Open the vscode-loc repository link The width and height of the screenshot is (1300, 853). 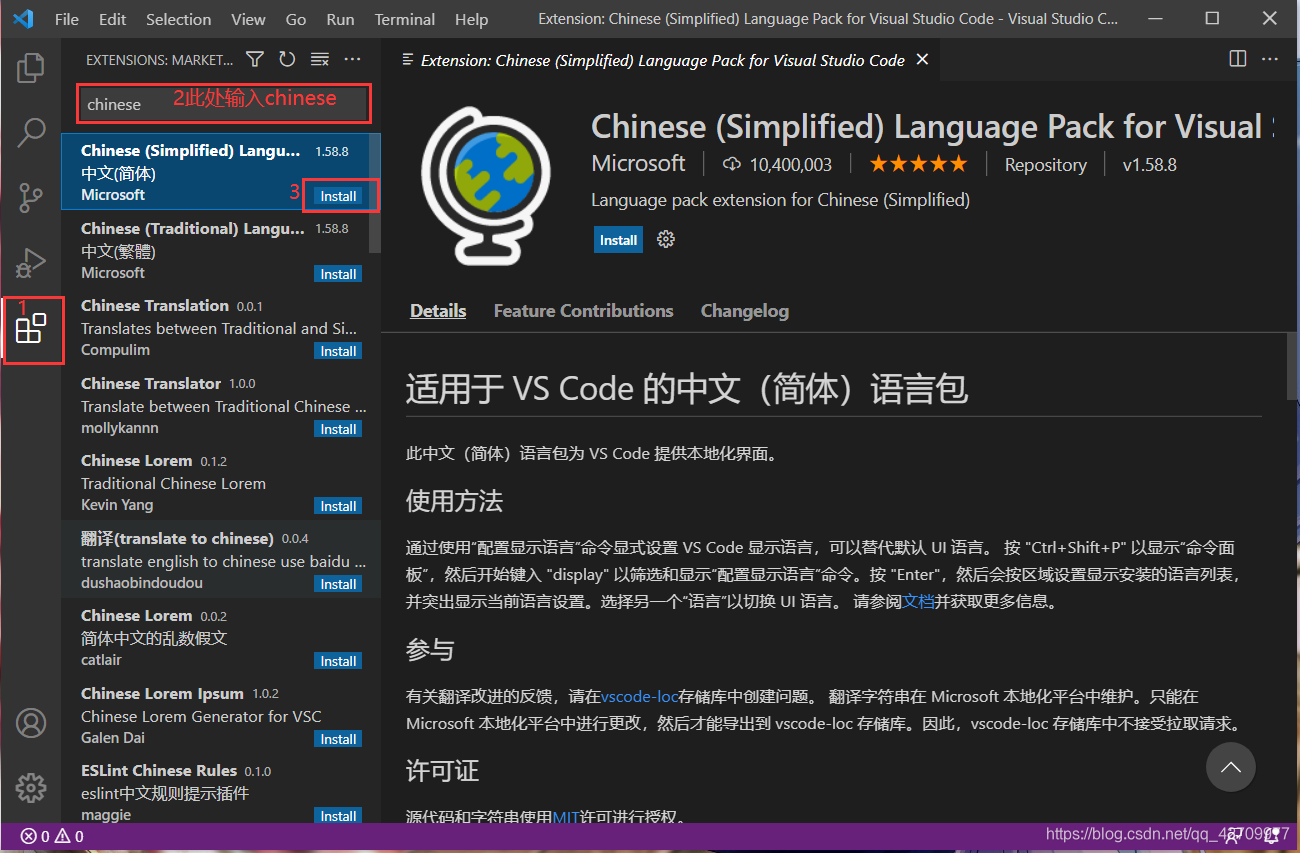click(x=640, y=697)
